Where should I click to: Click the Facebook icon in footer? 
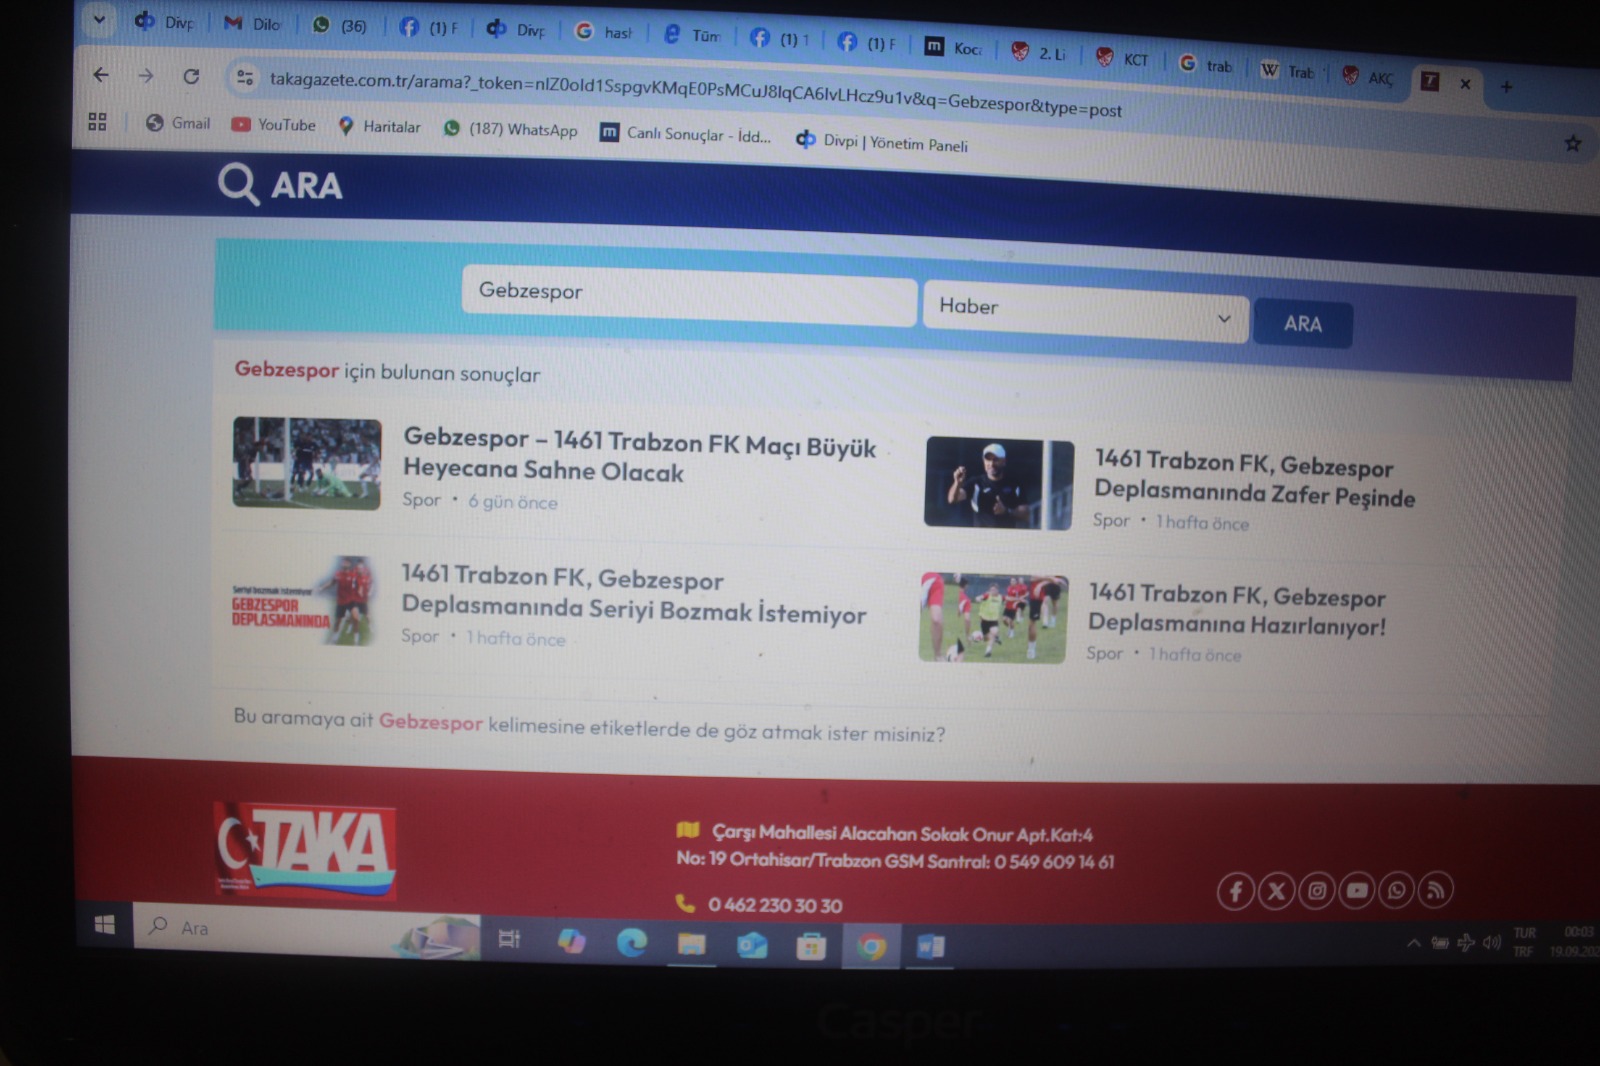coord(1235,891)
